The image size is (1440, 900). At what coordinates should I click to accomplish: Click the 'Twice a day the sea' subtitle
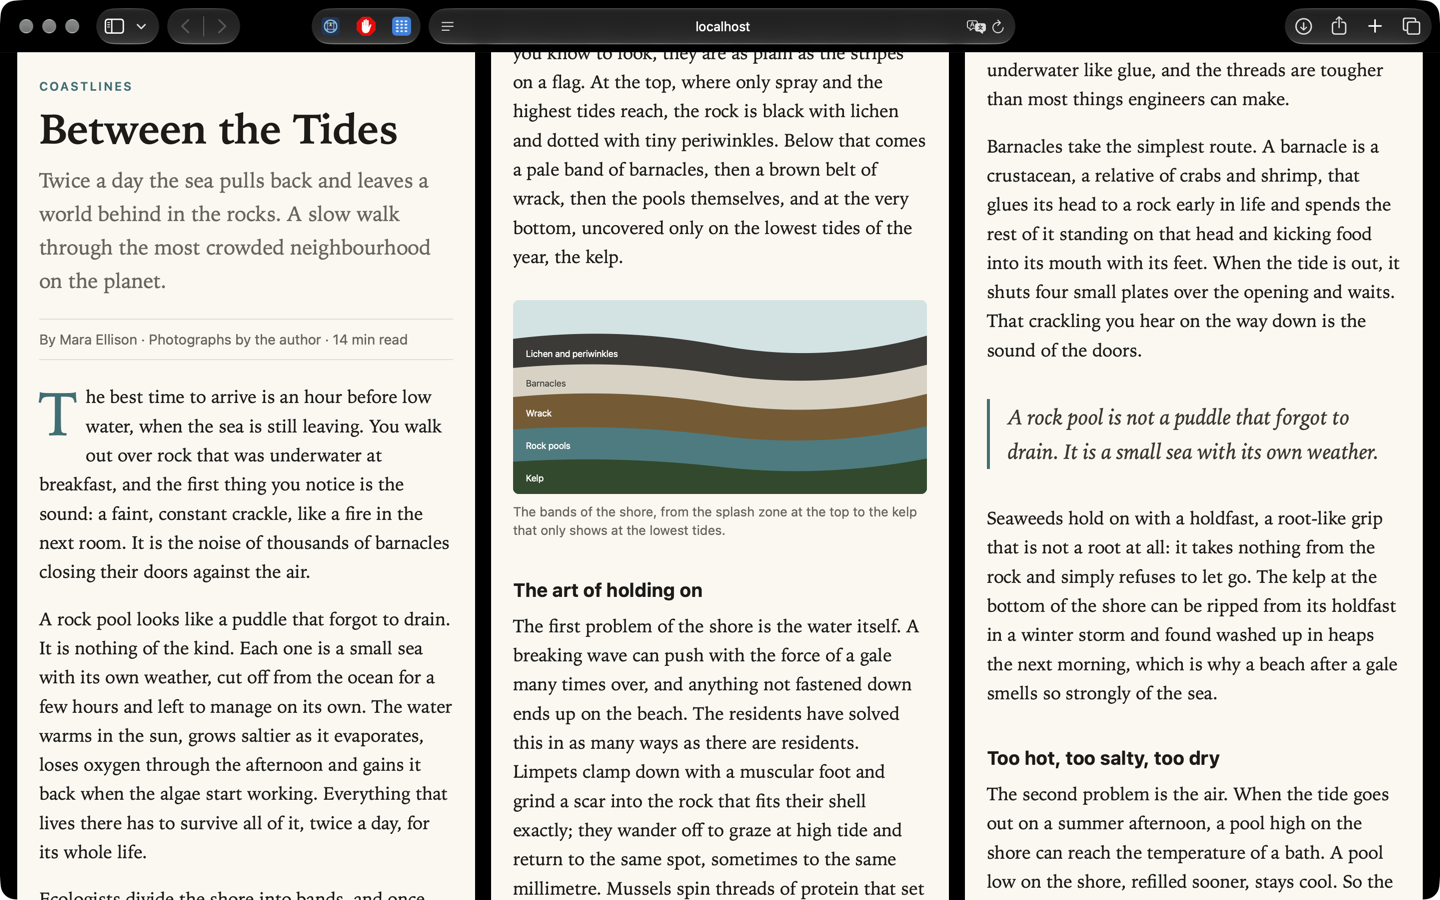[x=235, y=231]
